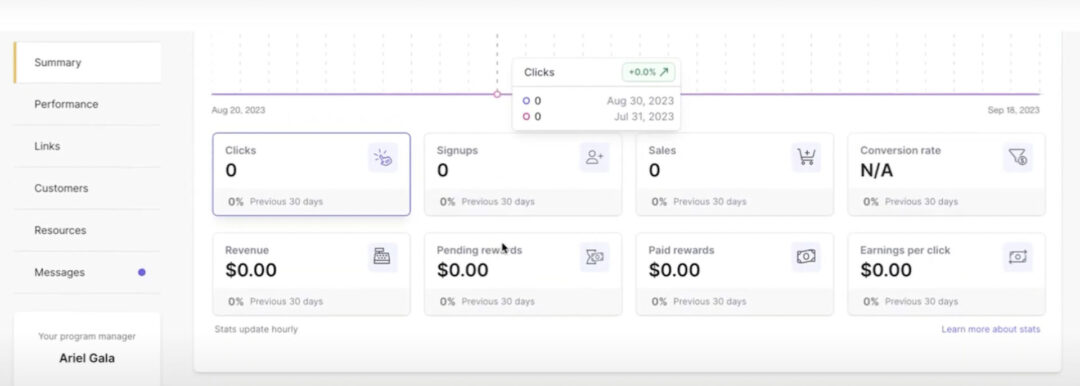This screenshot has width=1080, height=386.
Task: Select the Paid rewards metric card
Action: [735, 274]
